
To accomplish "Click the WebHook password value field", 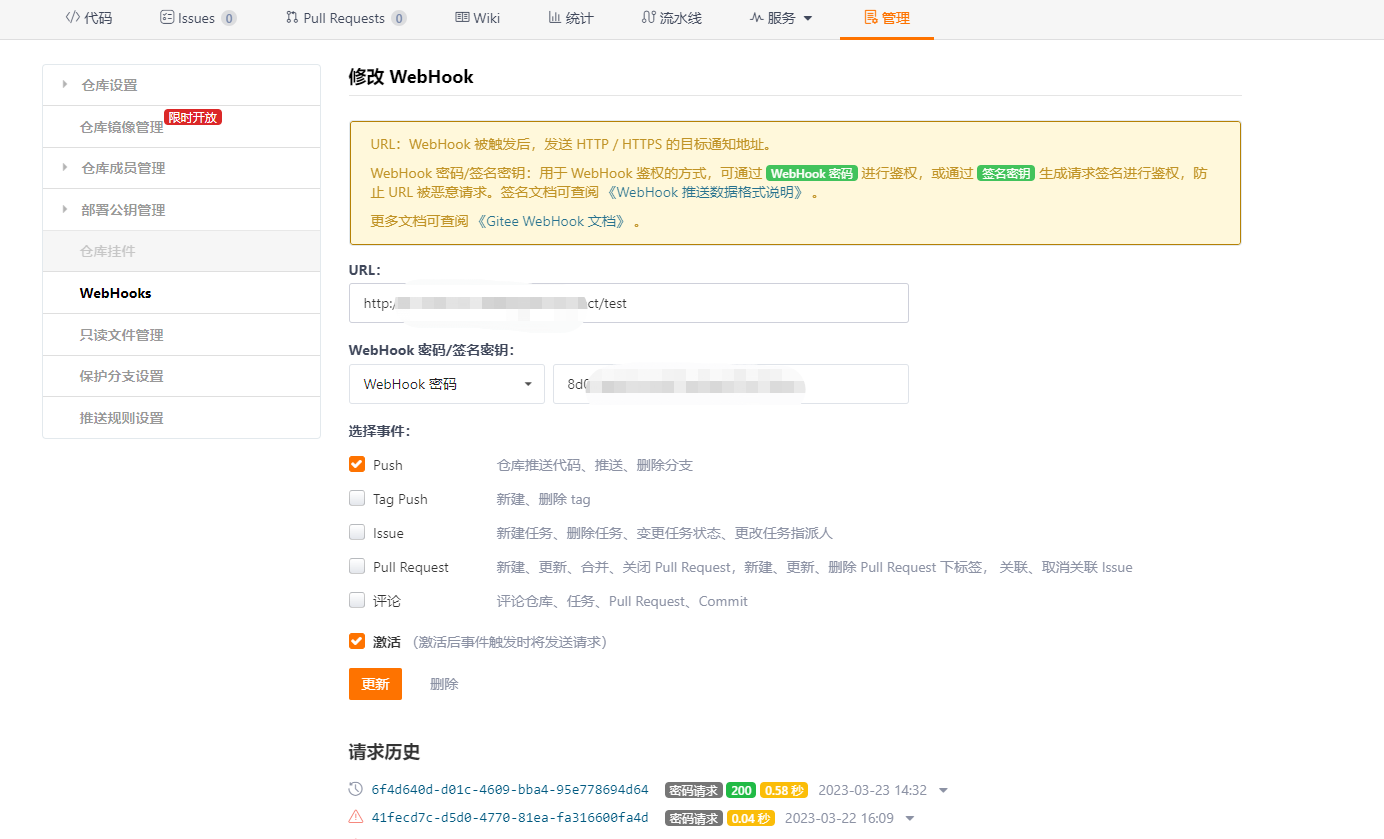I will click(730, 384).
